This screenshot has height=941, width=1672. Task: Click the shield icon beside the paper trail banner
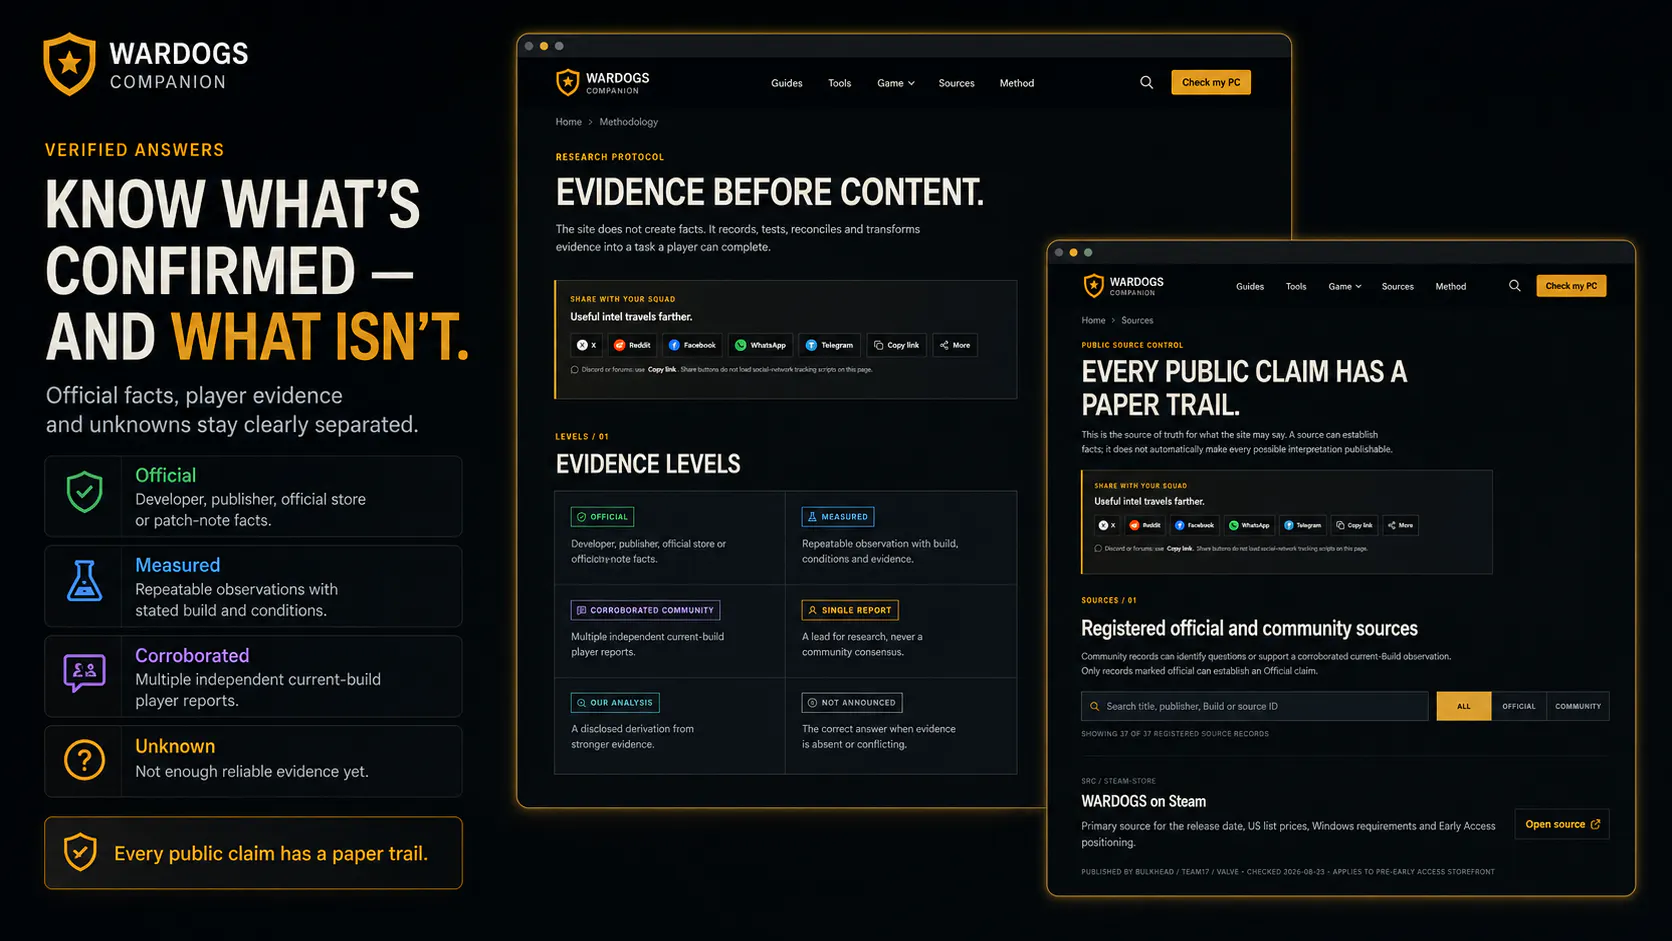(80, 853)
